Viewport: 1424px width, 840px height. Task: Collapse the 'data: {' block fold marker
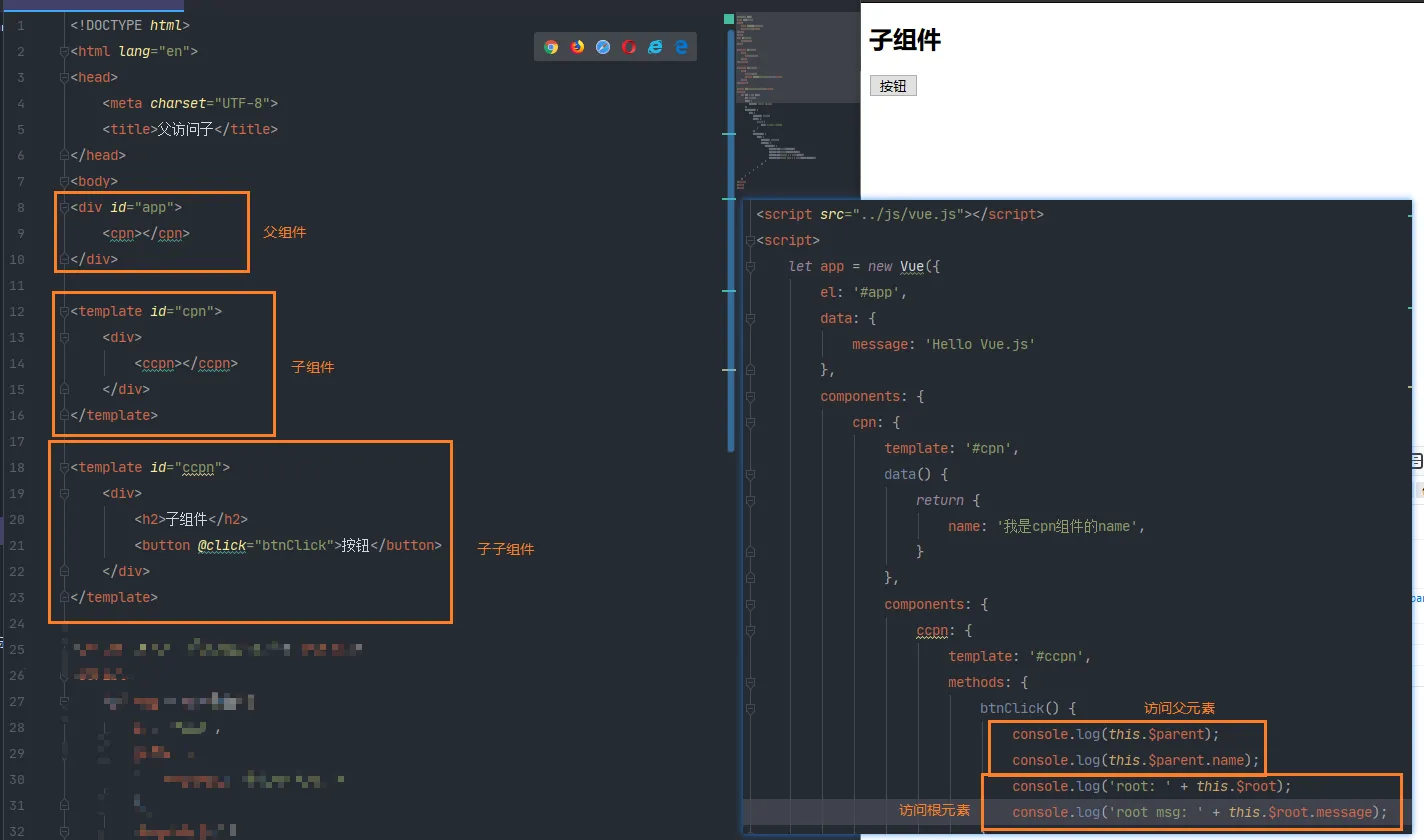click(x=750, y=318)
